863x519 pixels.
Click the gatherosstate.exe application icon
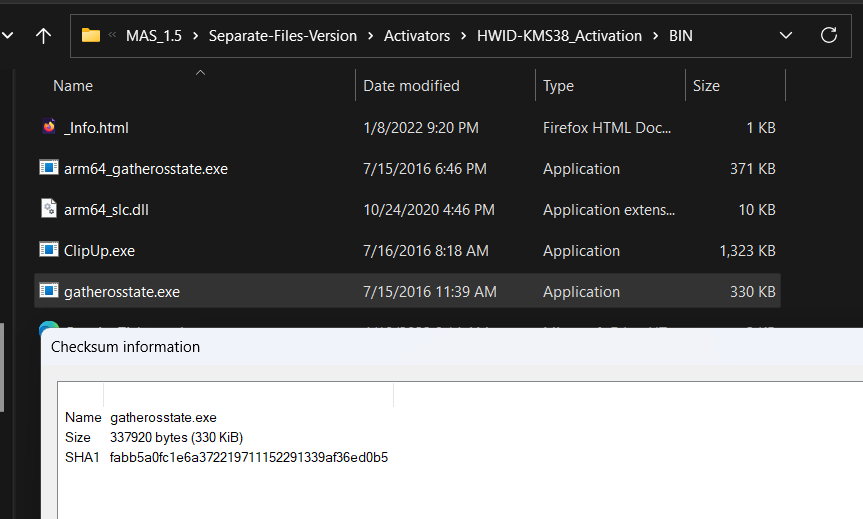click(49, 291)
